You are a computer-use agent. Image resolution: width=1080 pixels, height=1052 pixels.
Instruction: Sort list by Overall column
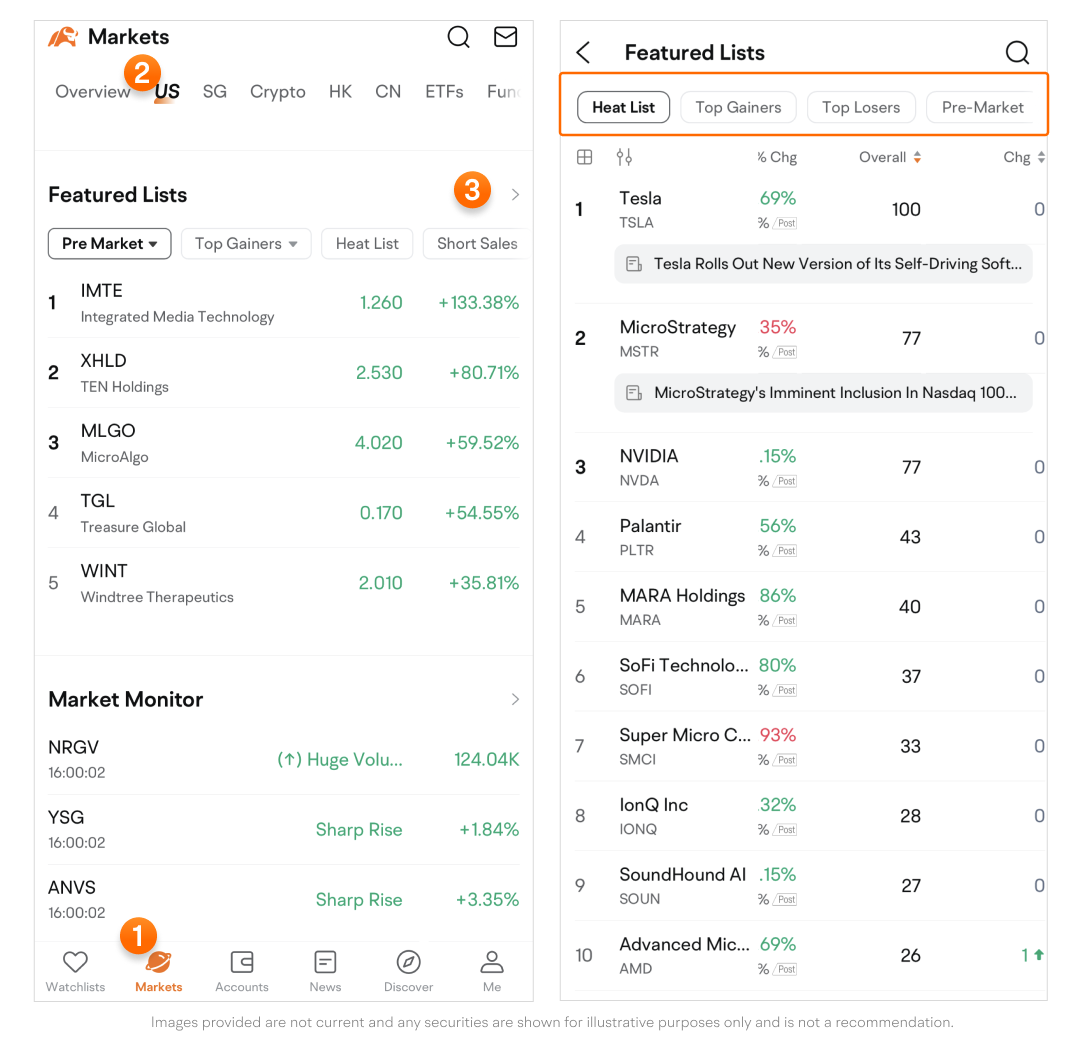(x=889, y=157)
